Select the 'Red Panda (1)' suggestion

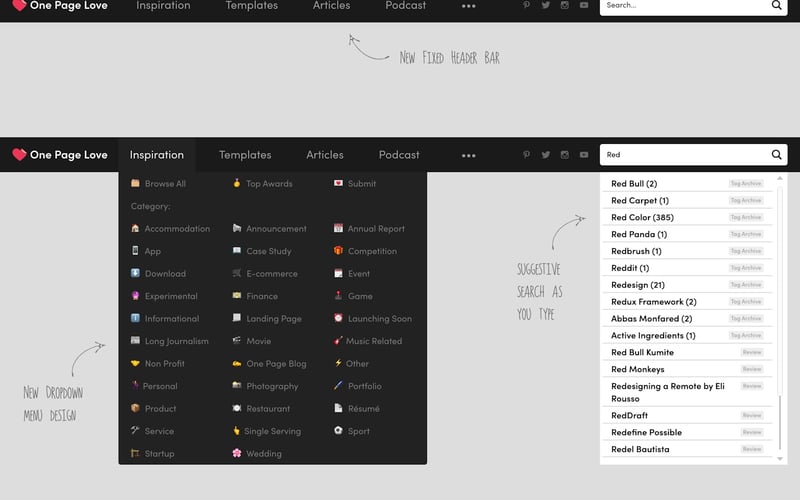pos(687,234)
